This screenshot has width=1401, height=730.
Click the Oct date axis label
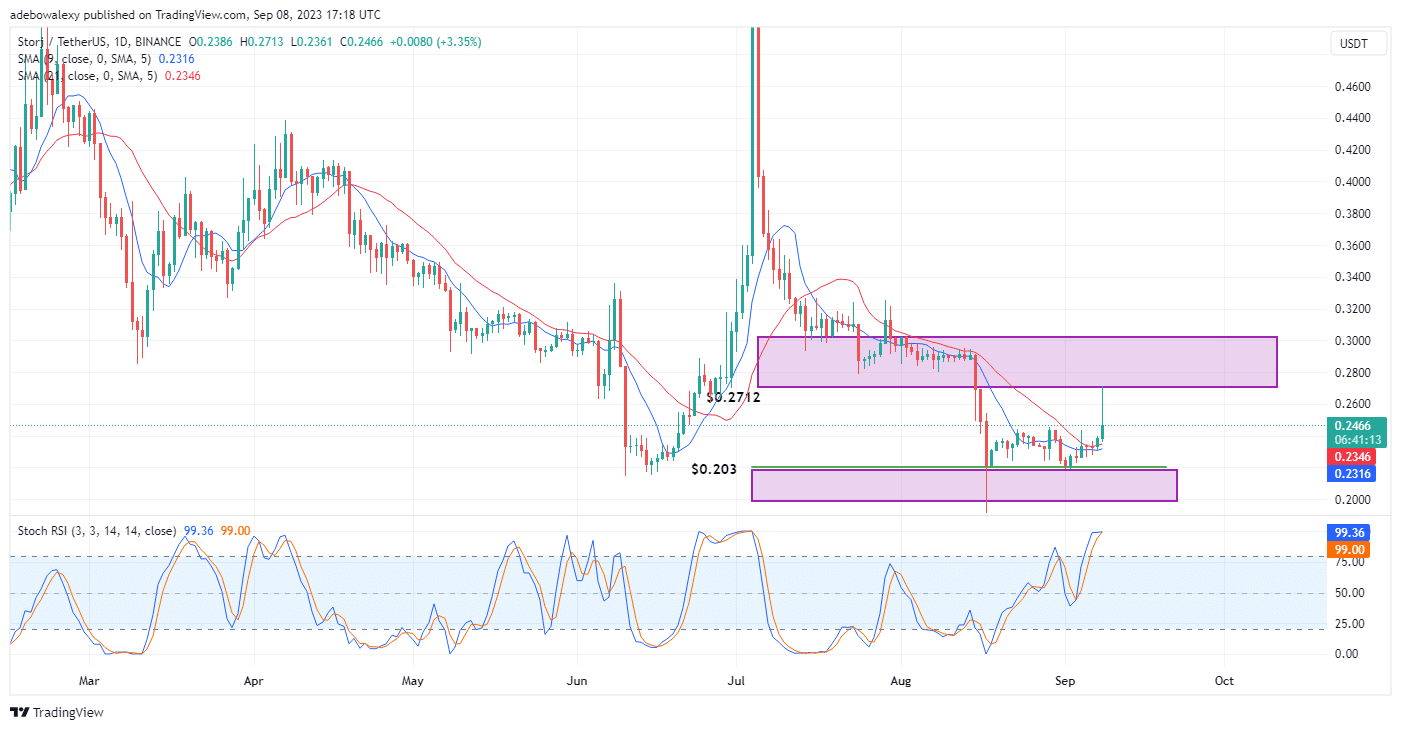(1224, 680)
